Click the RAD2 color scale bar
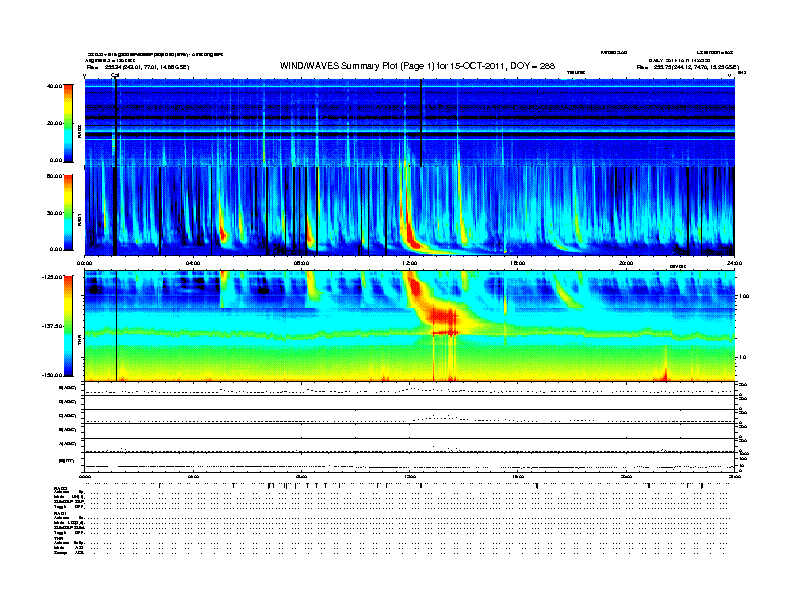The height and width of the screenshot is (612, 792). [x=68, y=123]
